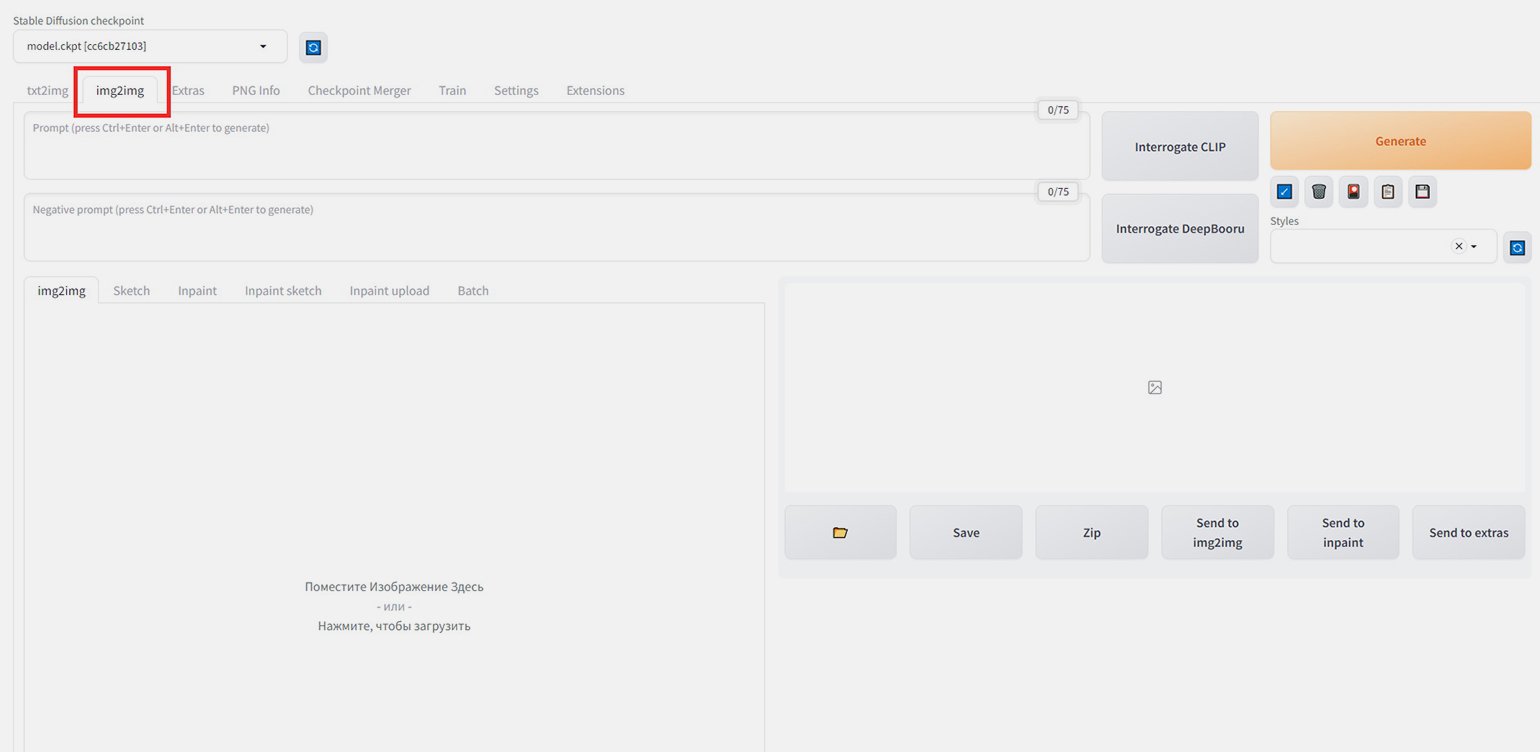Switch to the txt2img tab
Screen dimensions: 1540x752
47,90
